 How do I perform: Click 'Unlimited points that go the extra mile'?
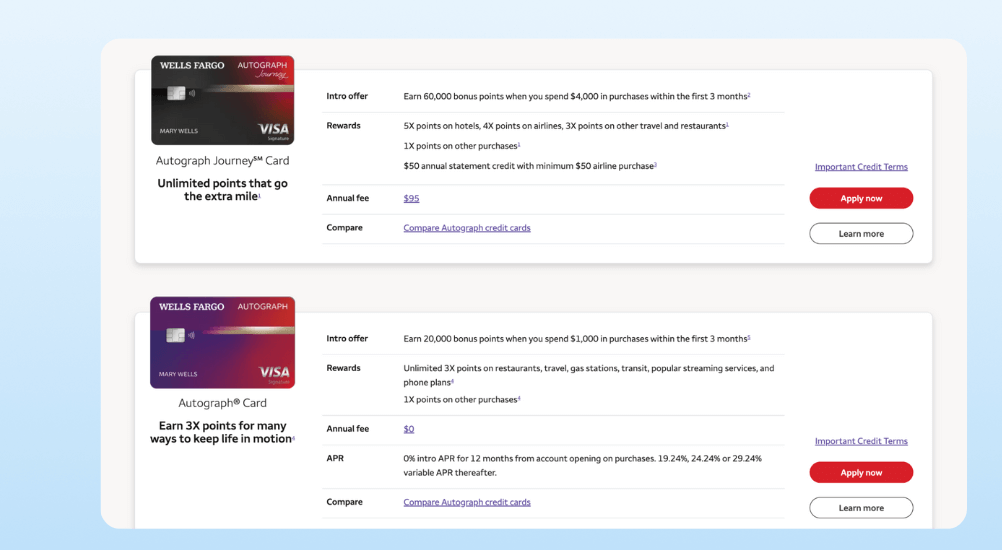222,190
